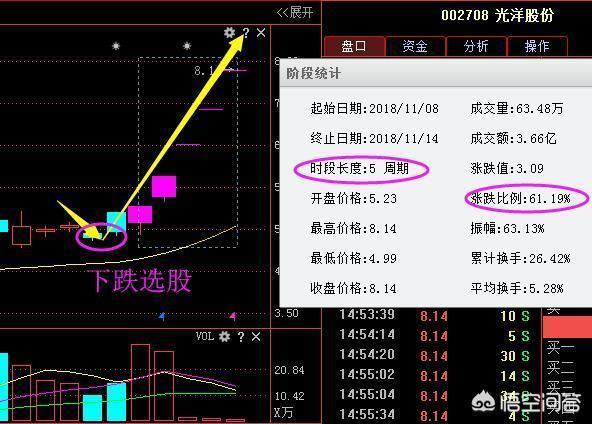Click the 002708 光洋股份 stock title
592x424 pixels.
pyautogui.click(x=498, y=15)
